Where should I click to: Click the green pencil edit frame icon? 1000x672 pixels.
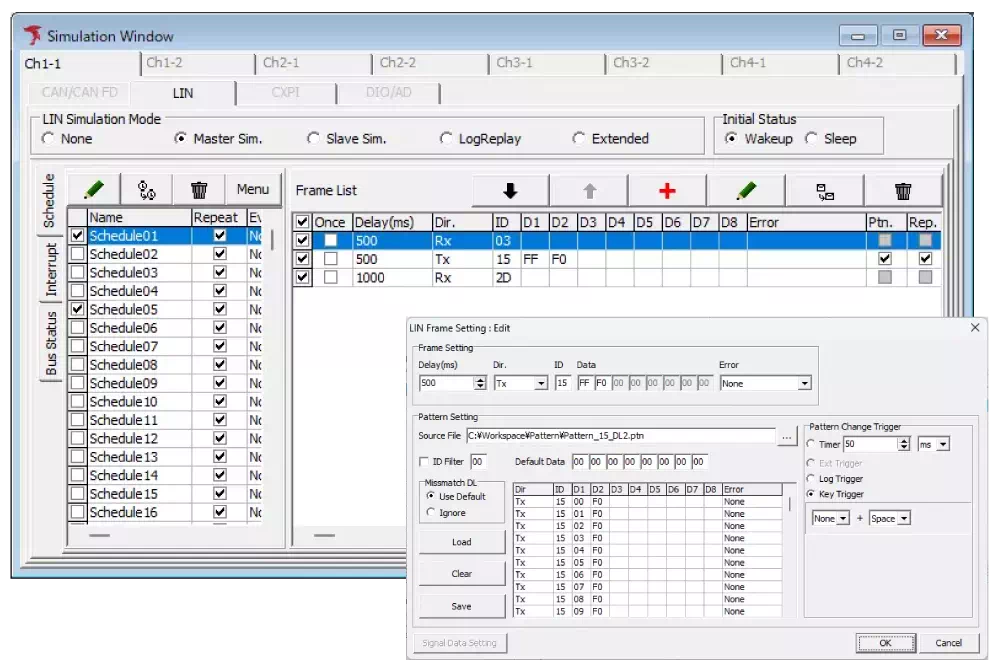click(746, 191)
